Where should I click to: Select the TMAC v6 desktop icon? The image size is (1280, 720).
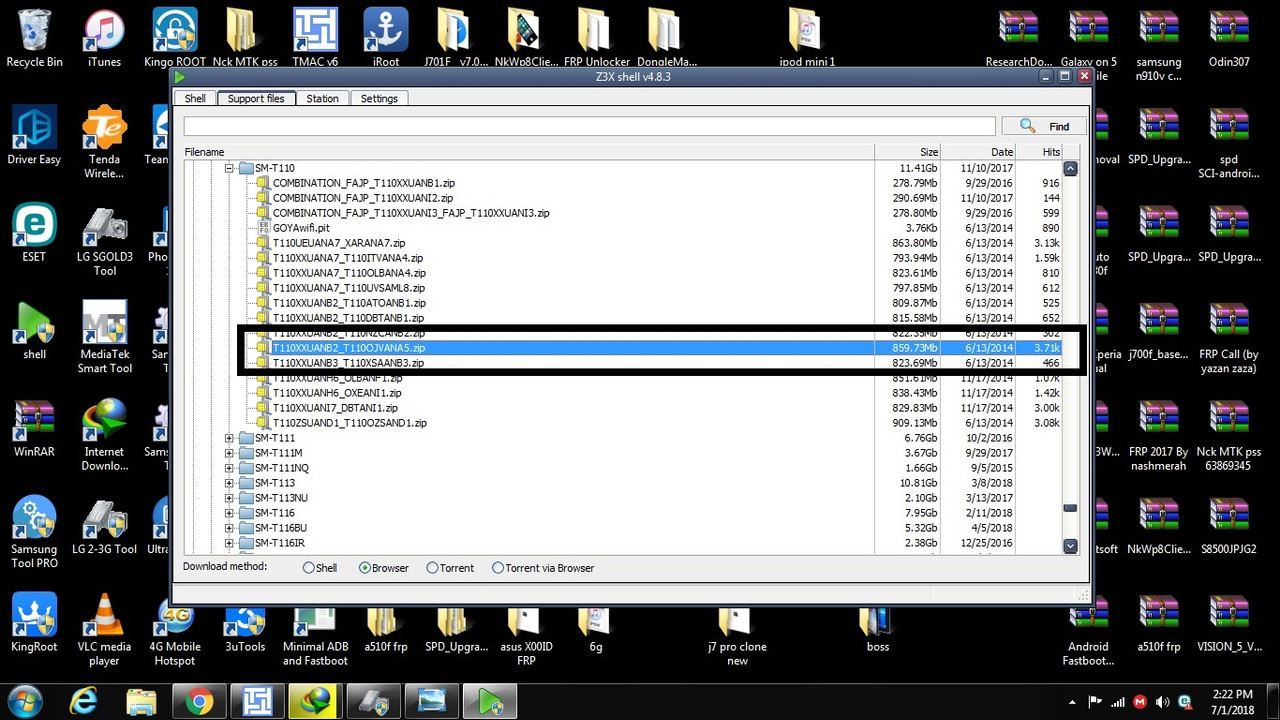pos(315,38)
